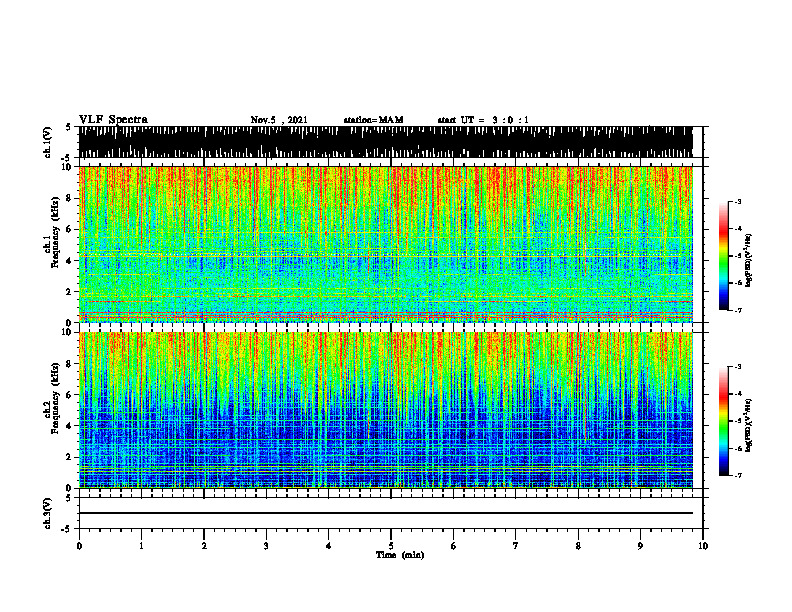Click time axis tick label "8"
792x612 pixels.
pyautogui.click(x=578, y=546)
